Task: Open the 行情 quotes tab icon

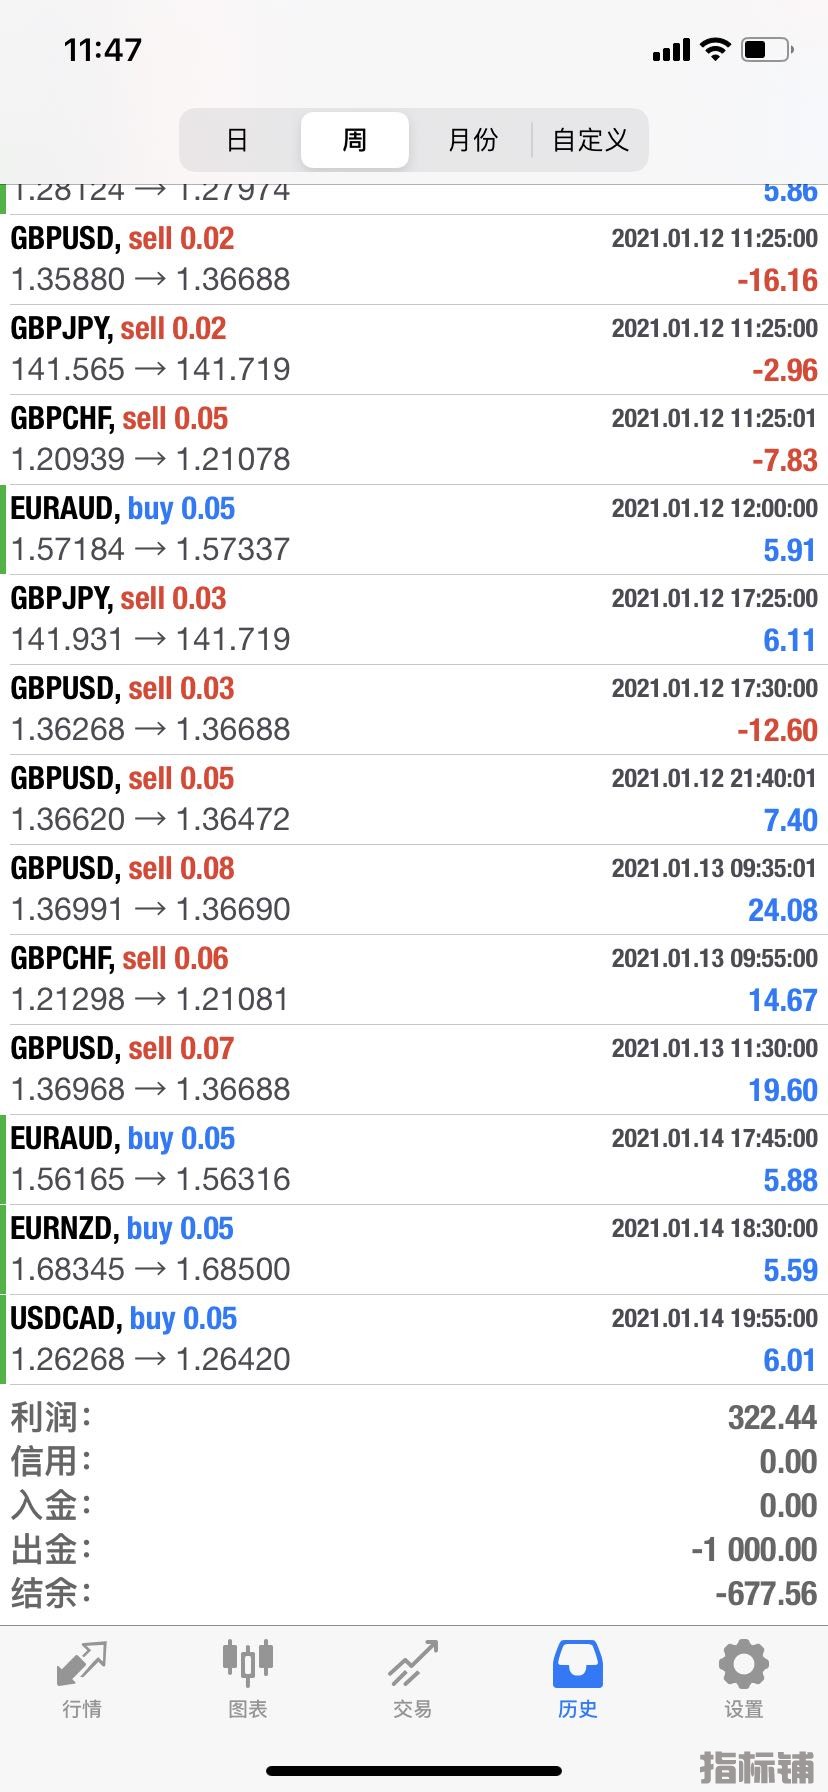Action: point(82,1665)
